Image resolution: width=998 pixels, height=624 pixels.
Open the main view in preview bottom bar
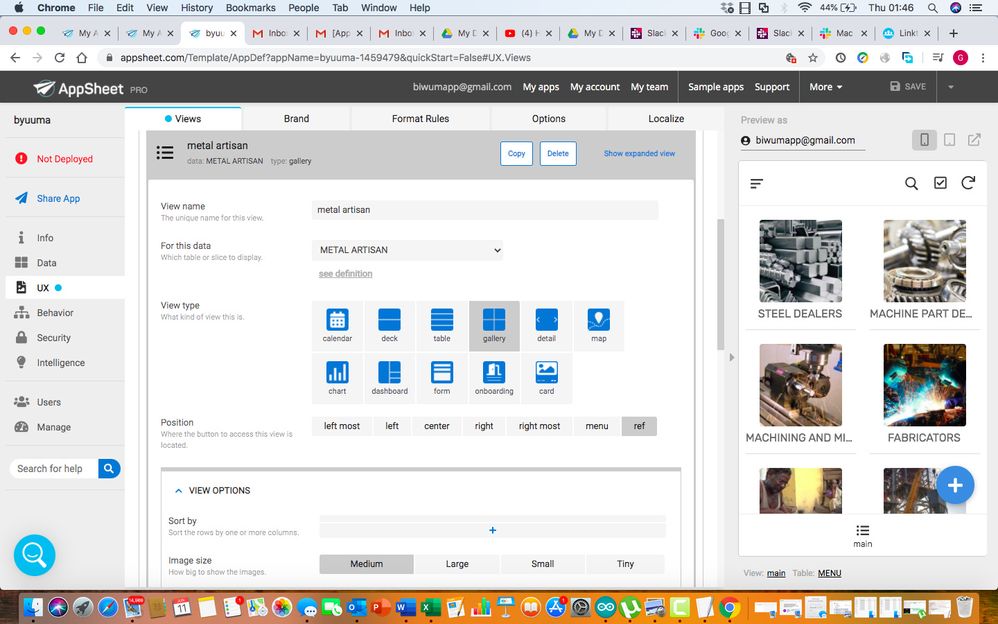[862, 535]
